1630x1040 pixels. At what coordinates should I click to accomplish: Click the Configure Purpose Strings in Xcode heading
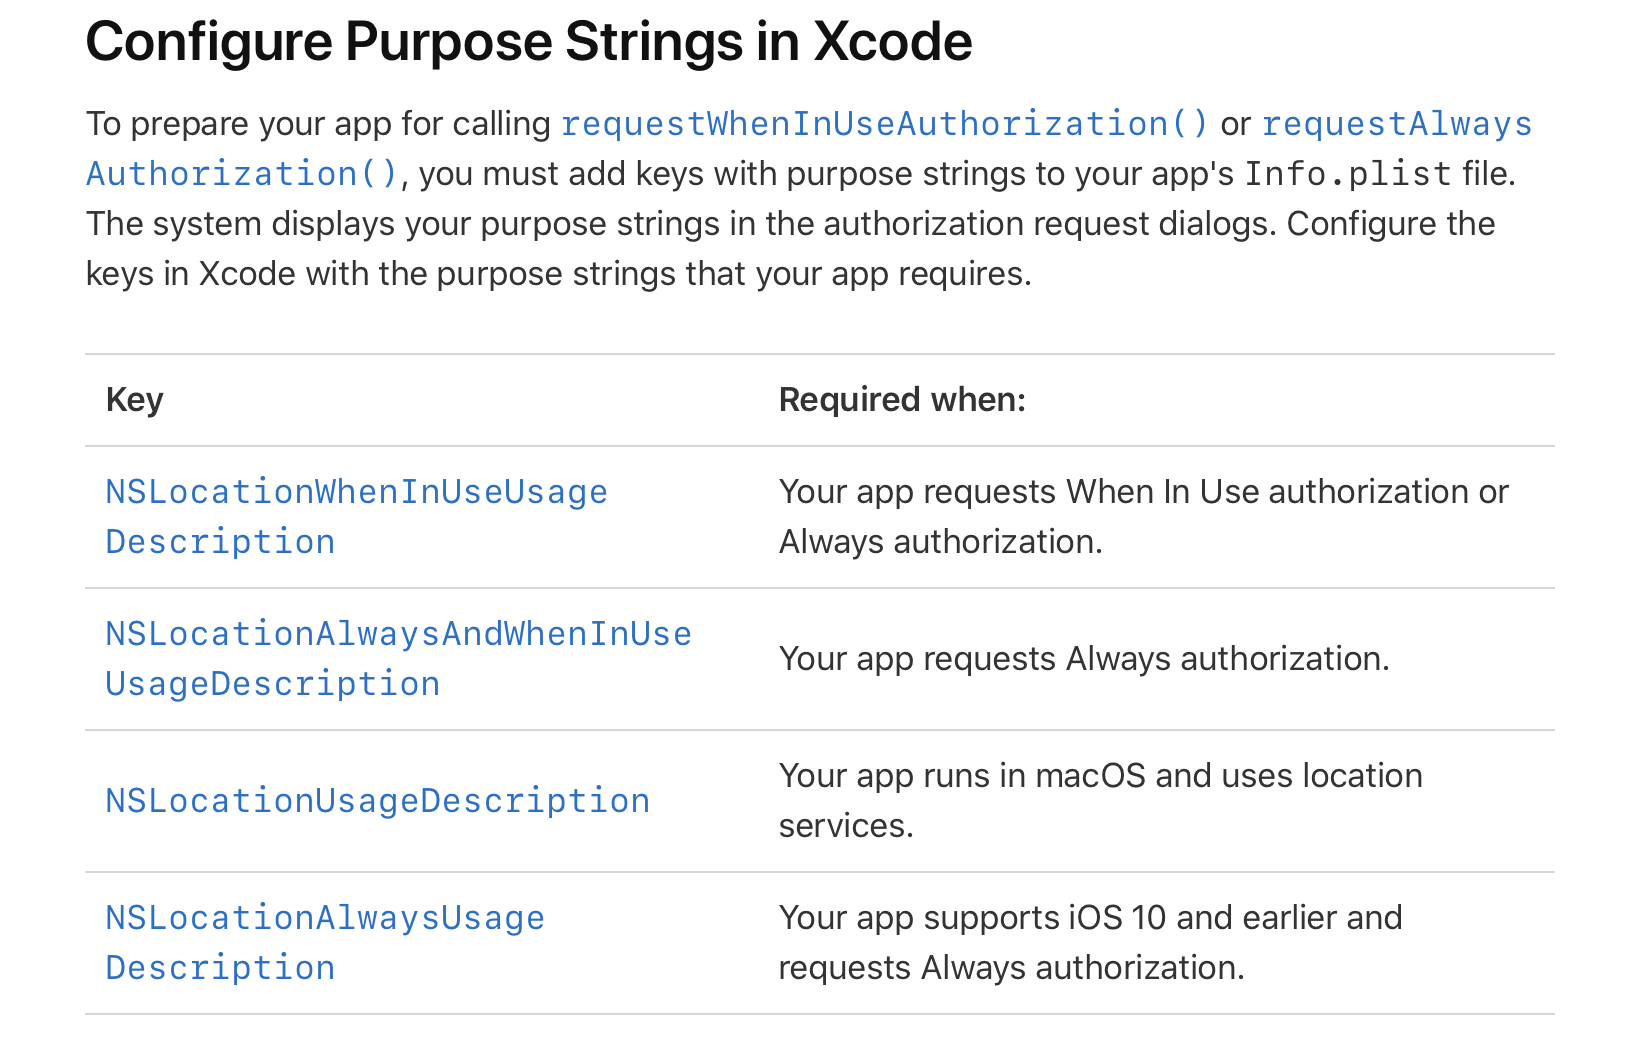tap(528, 42)
